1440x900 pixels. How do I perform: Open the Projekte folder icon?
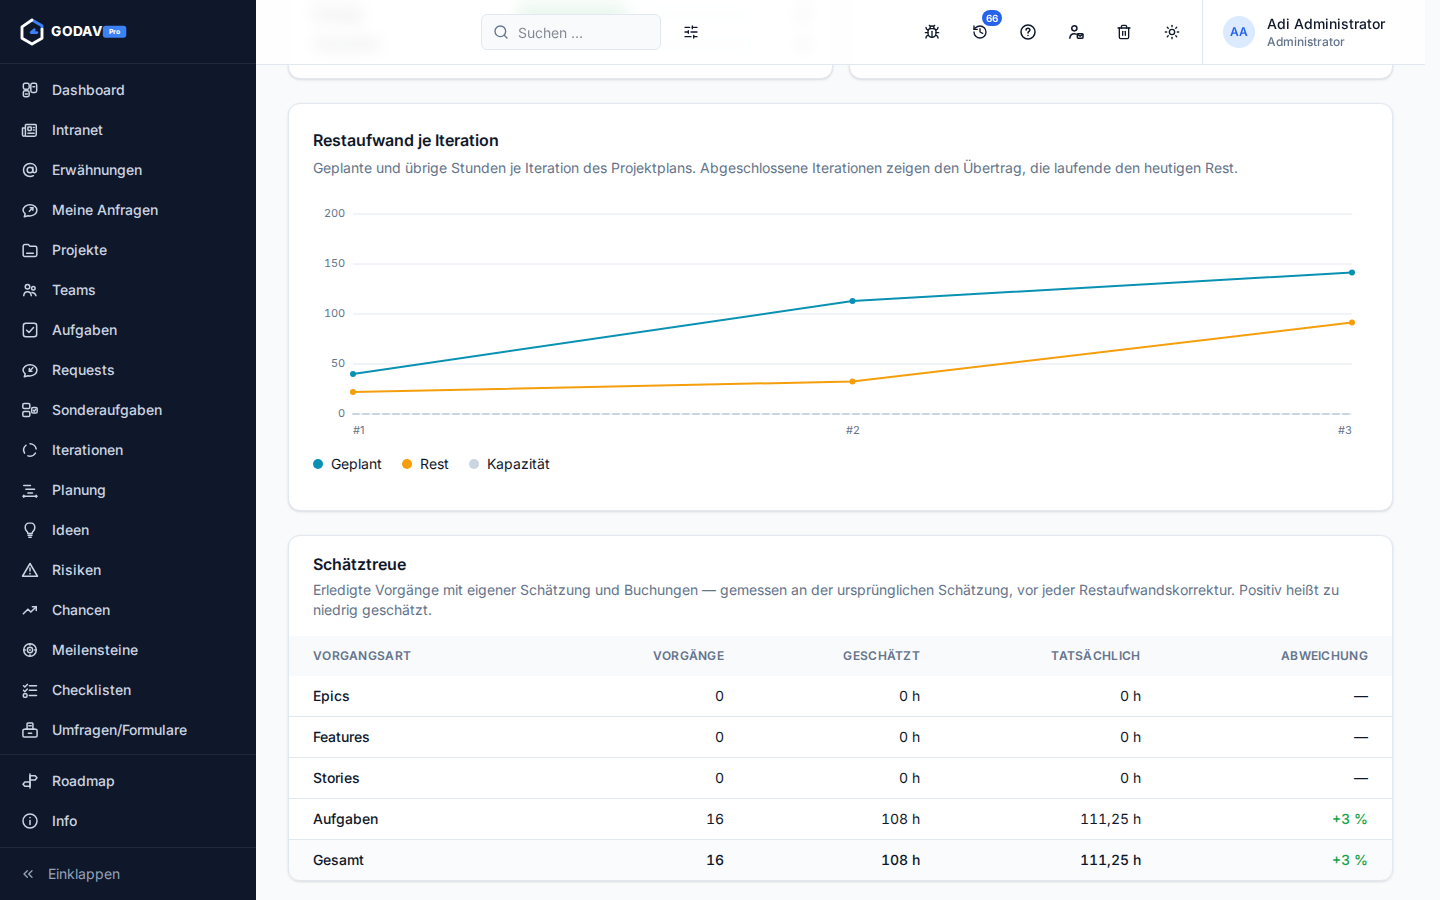(30, 250)
